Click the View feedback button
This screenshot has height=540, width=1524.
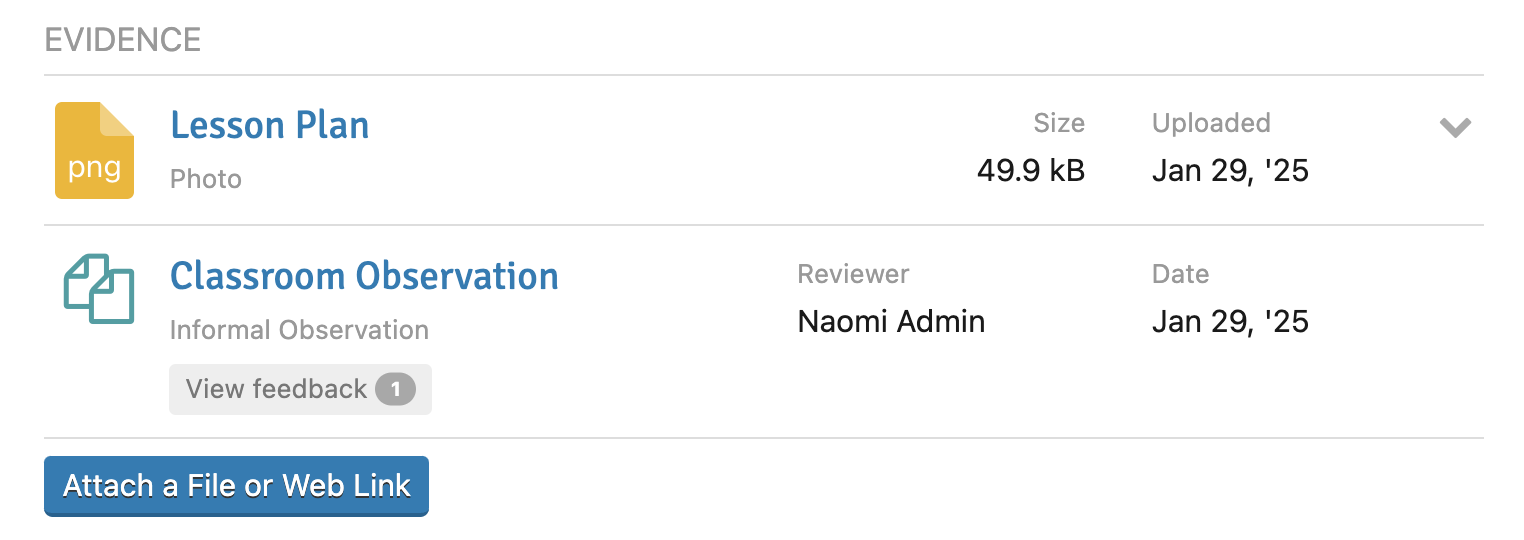300,389
